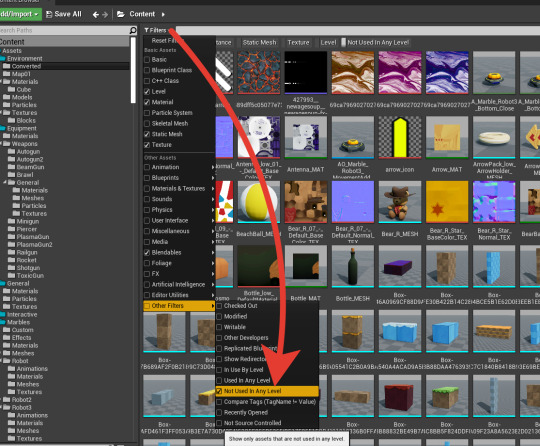Select the PlasmaGun folder icon
The height and width of the screenshot is (446, 540).
(x=12, y=236)
